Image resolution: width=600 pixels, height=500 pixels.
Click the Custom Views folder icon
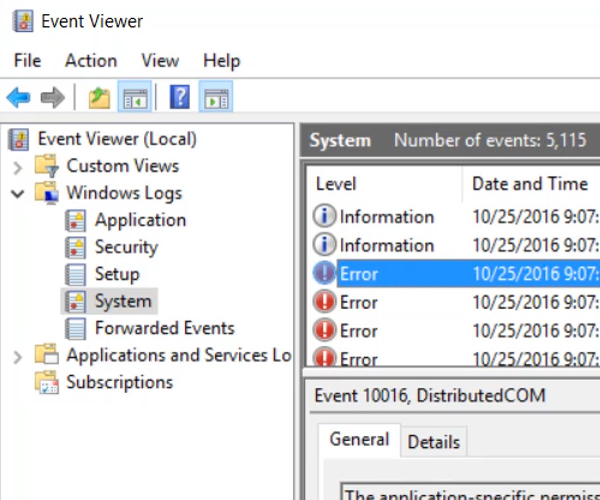coord(47,166)
